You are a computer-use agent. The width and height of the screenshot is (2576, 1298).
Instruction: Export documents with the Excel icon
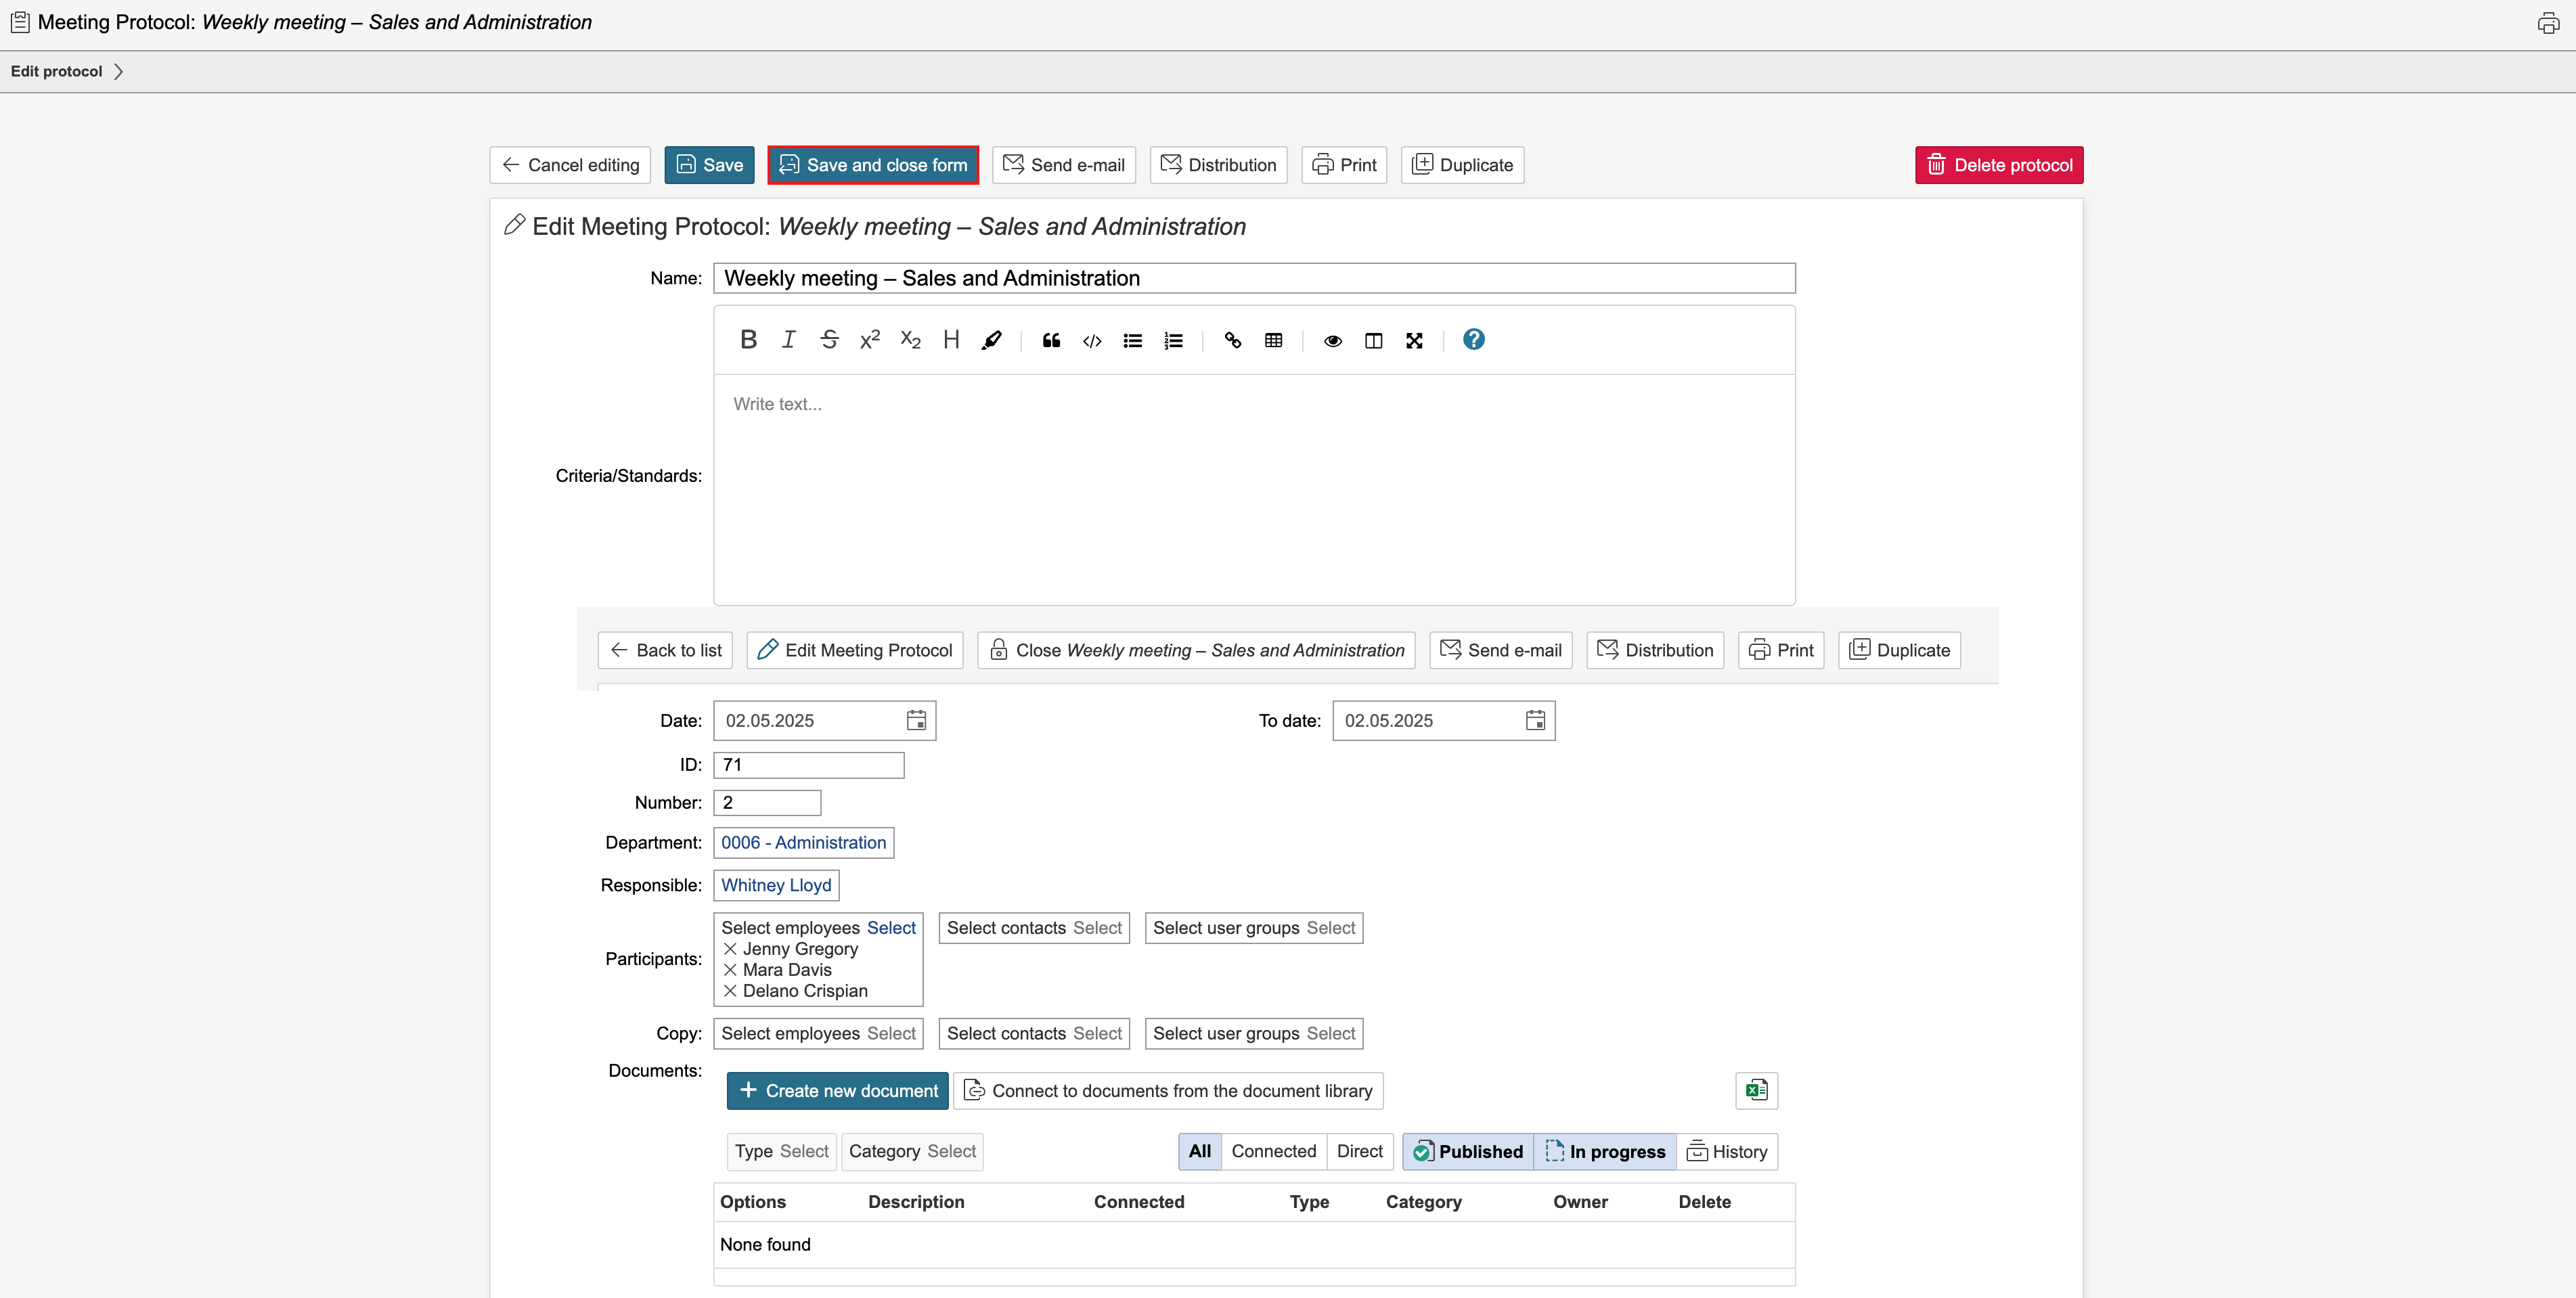tap(1756, 1090)
